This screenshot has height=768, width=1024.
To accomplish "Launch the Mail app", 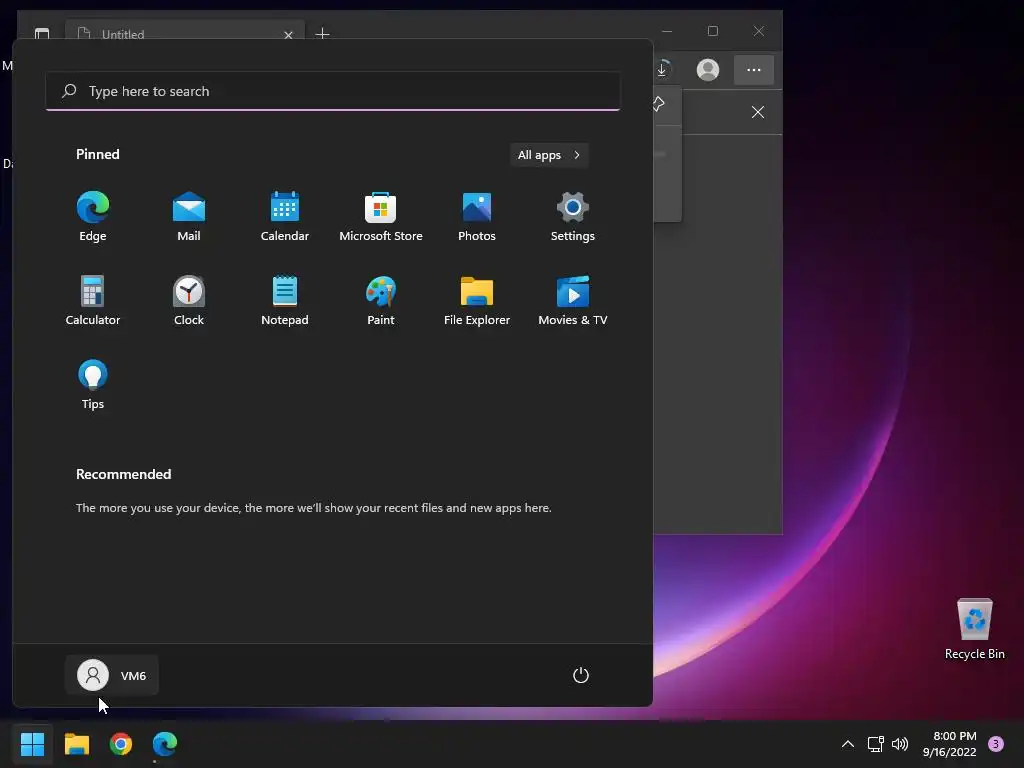I will (189, 216).
